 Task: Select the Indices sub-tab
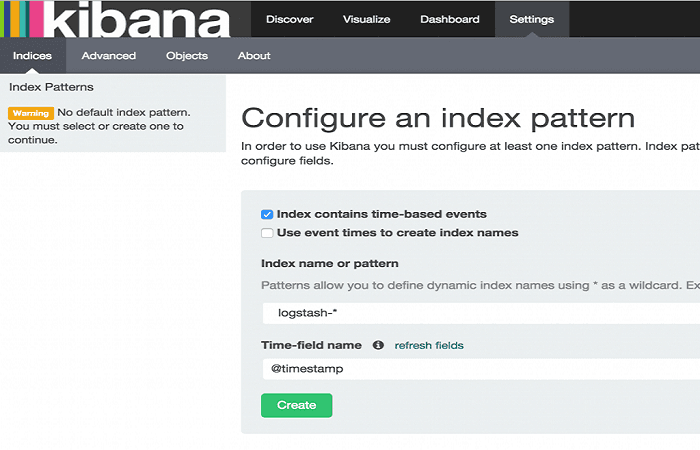[x=32, y=56]
